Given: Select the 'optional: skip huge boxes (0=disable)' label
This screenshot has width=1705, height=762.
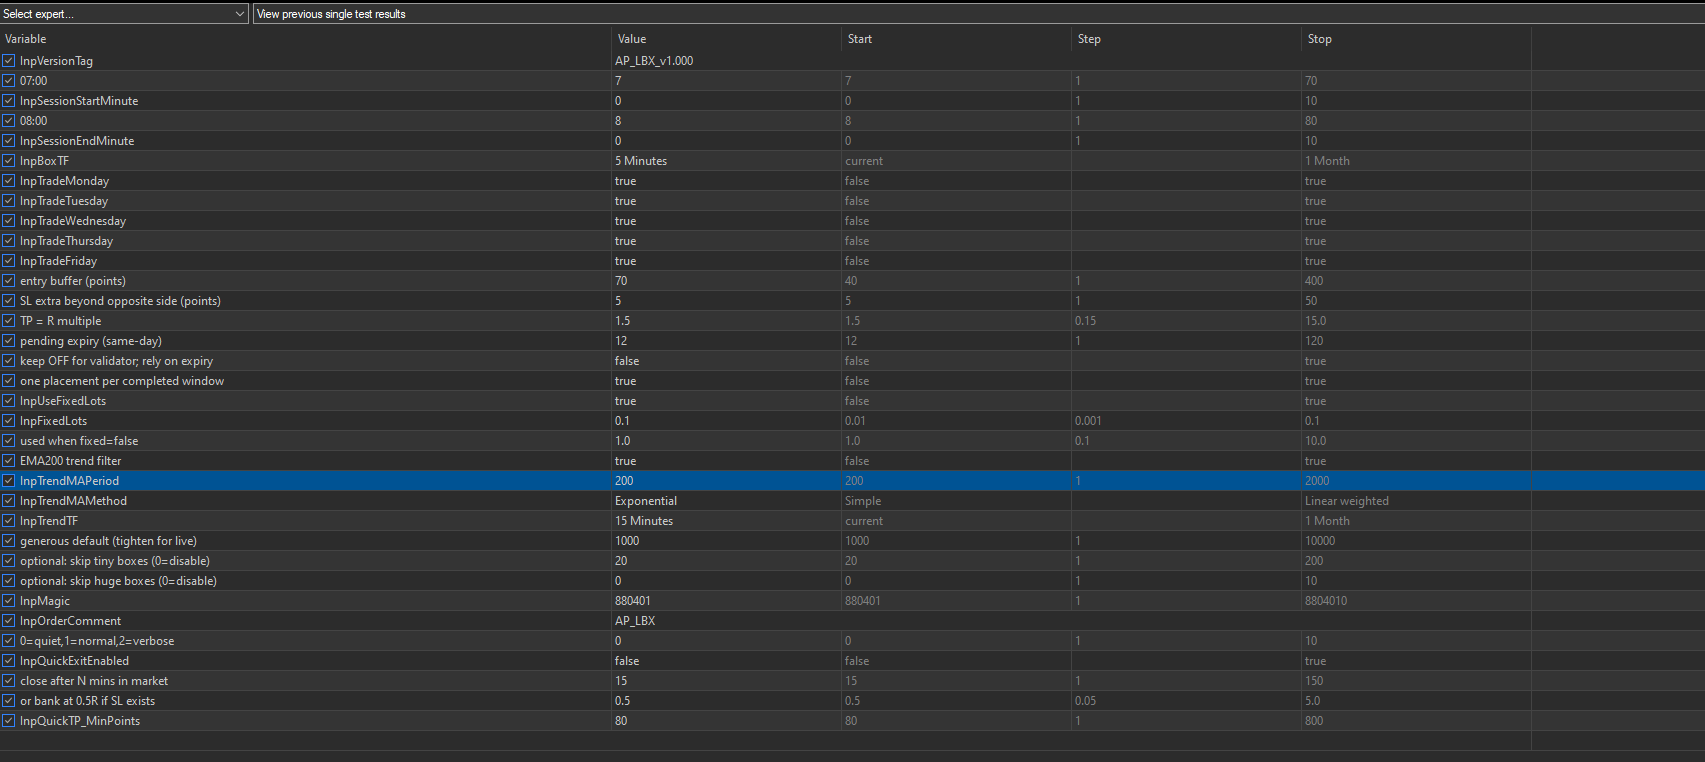Looking at the screenshot, I should click(x=118, y=581).
